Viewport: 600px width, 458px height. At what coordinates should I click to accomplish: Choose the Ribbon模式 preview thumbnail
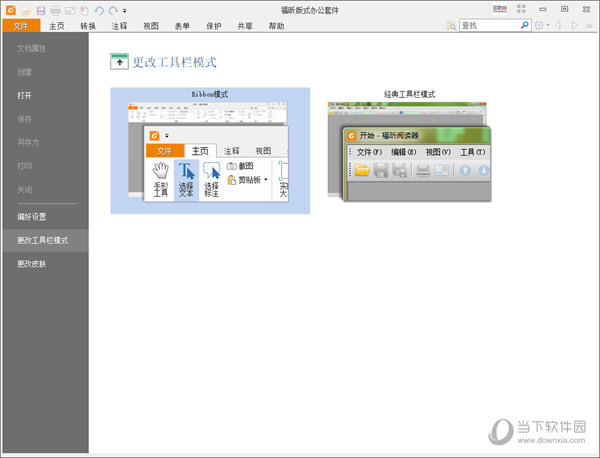[210, 151]
